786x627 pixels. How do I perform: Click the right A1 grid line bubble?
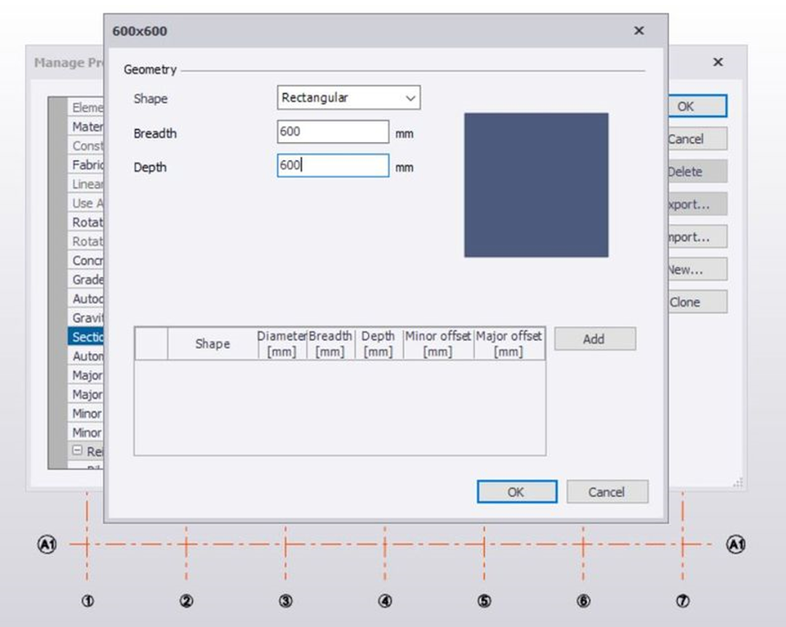point(736,544)
